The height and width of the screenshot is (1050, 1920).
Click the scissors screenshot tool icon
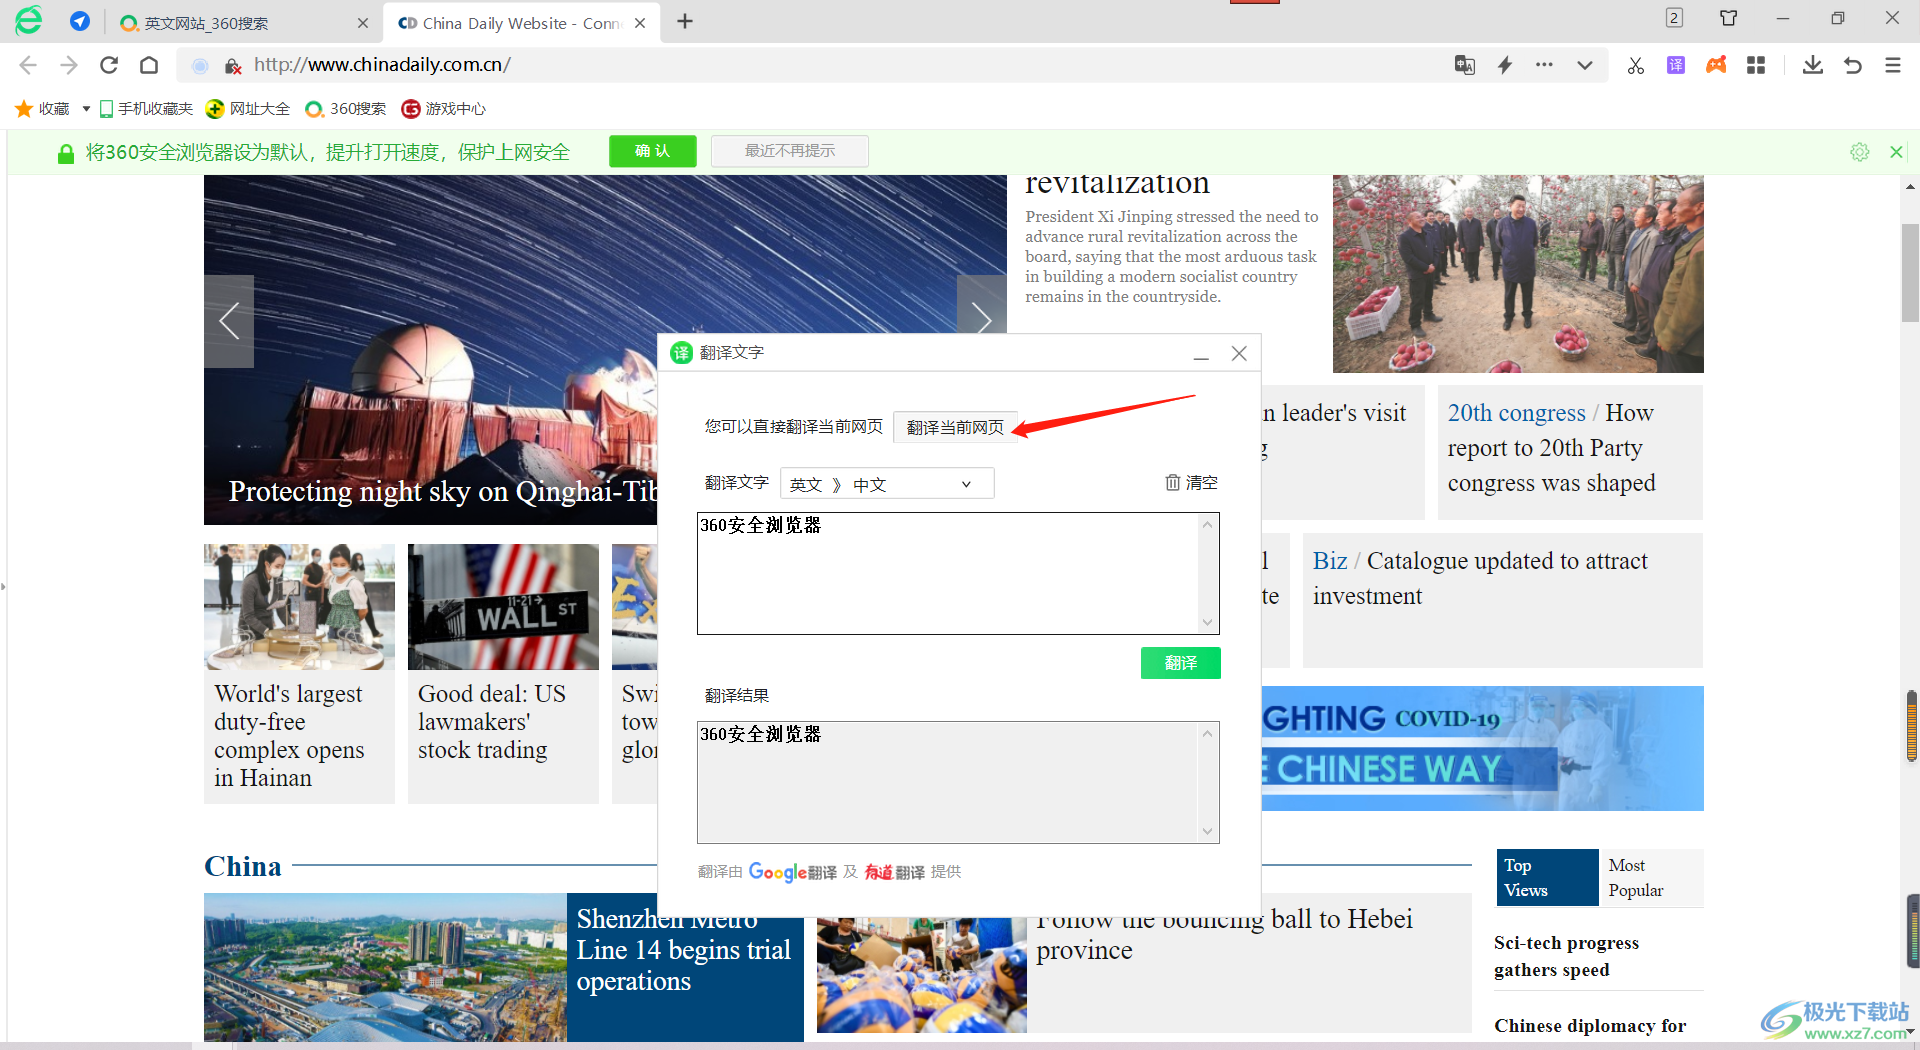[x=1636, y=65]
